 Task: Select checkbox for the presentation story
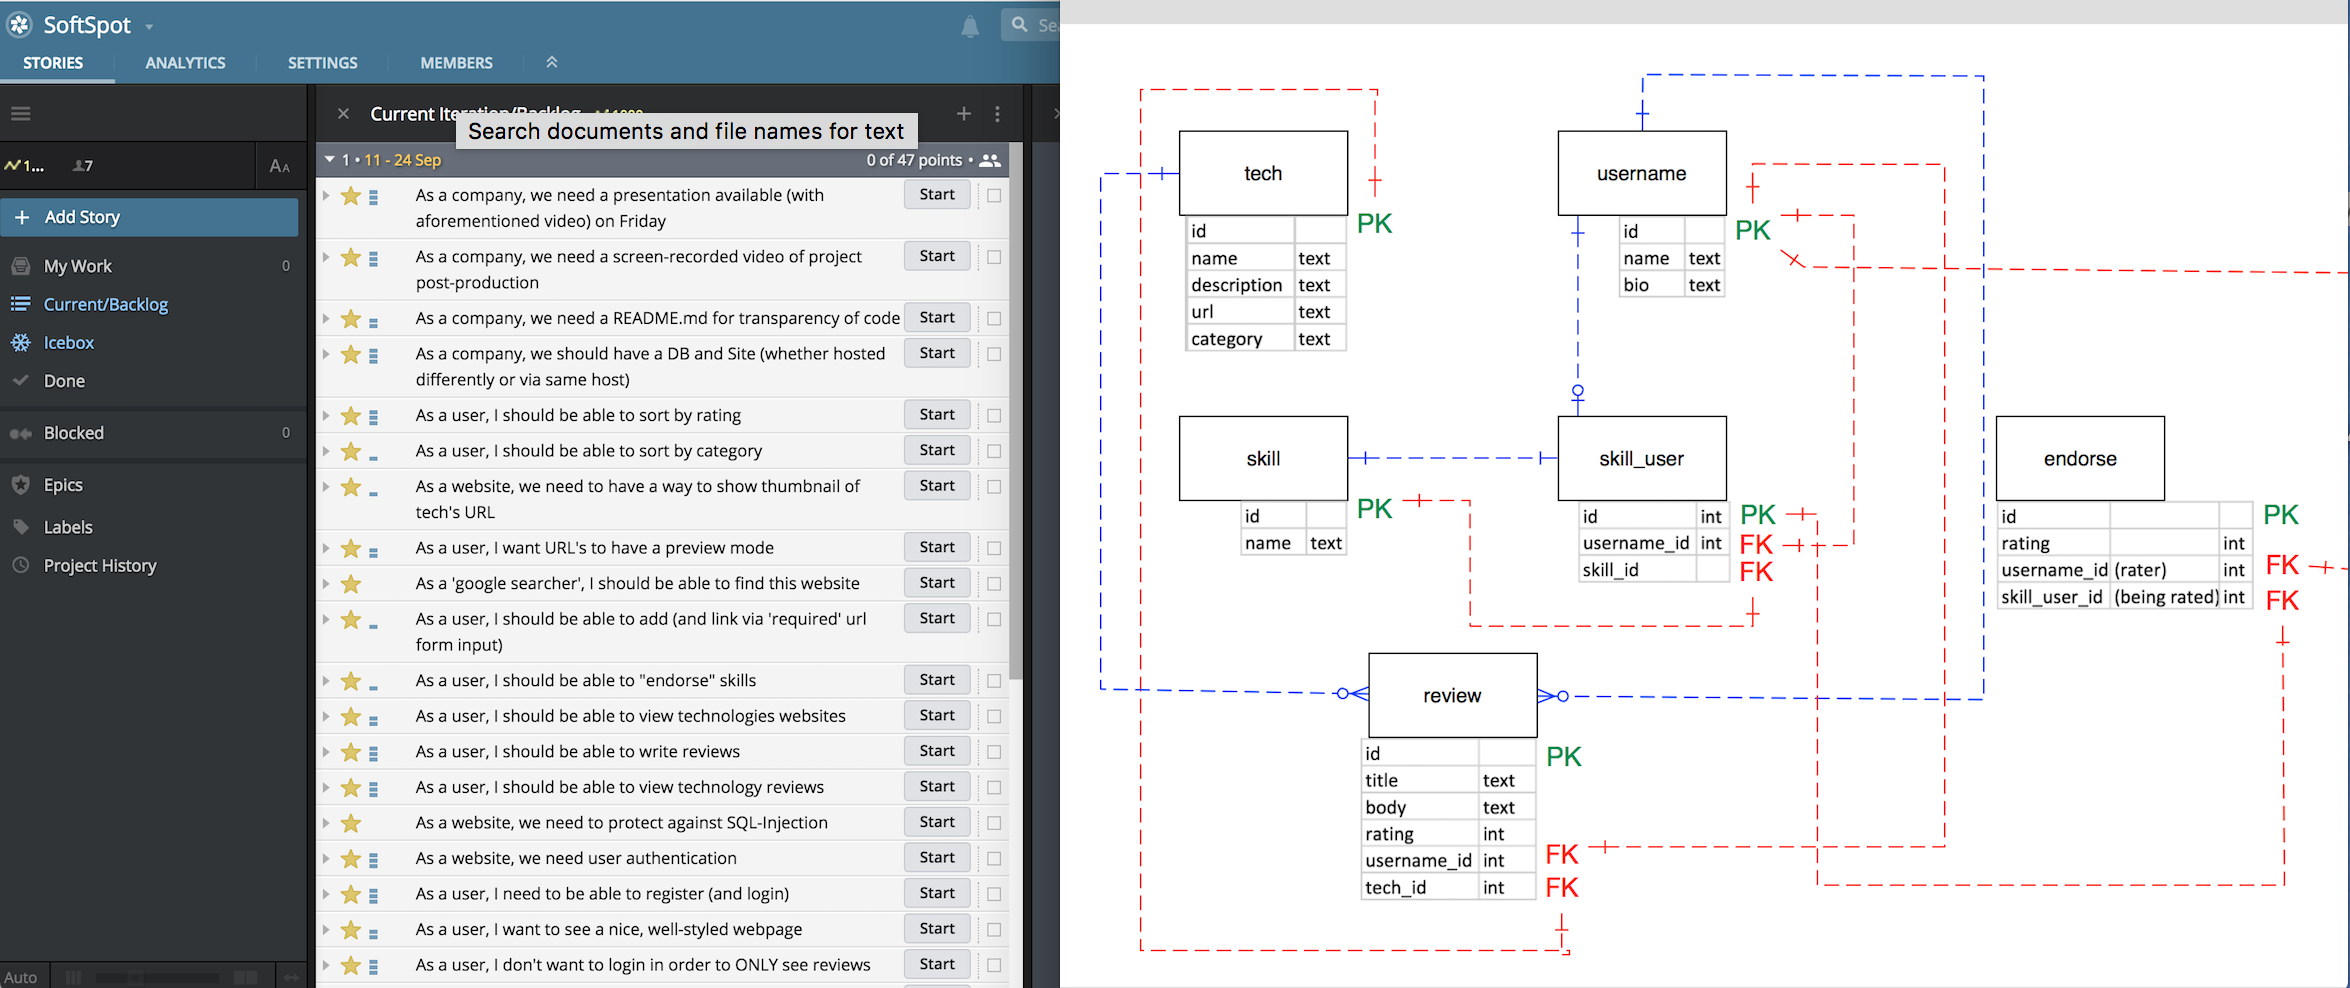994,196
